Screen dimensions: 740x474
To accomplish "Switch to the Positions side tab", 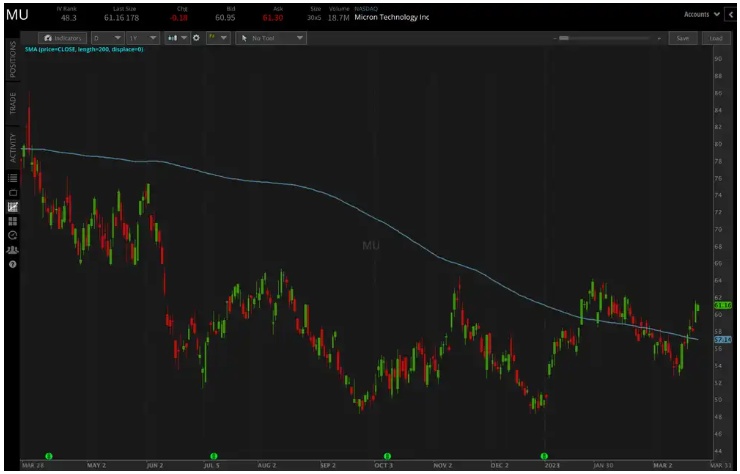I will (x=13, y=60).
